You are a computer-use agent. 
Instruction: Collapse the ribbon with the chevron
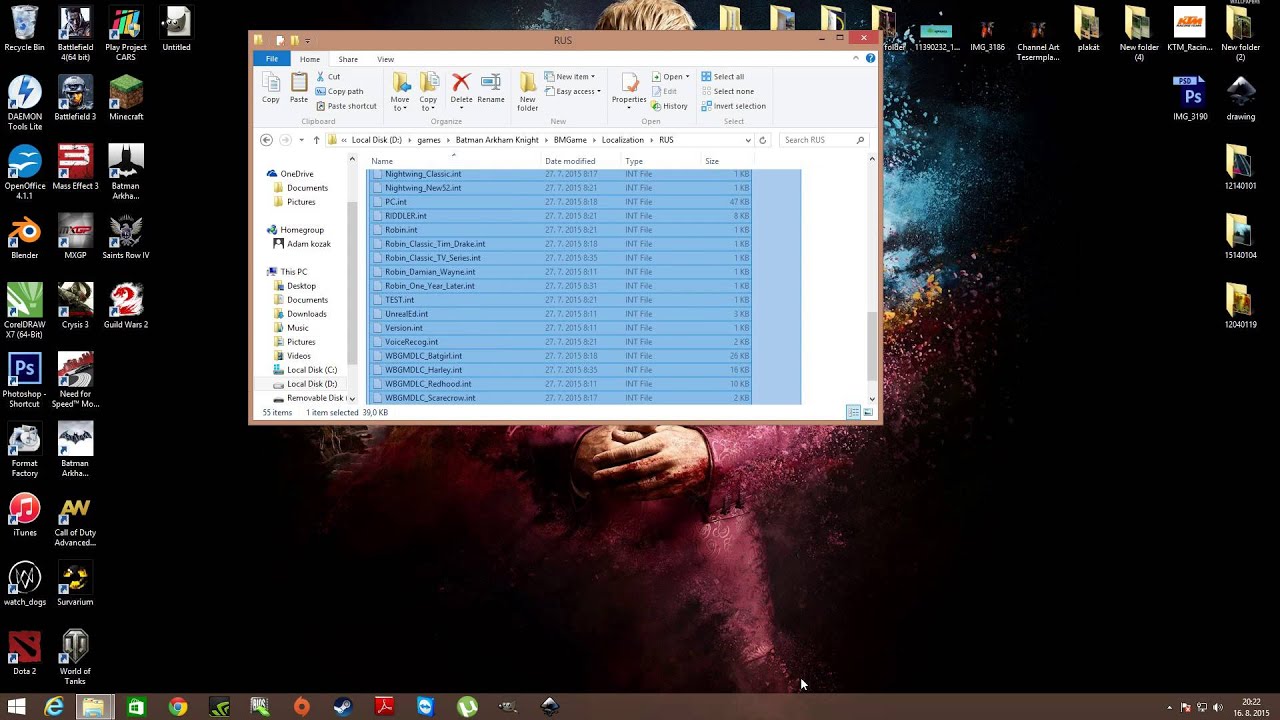coord(856,59)
